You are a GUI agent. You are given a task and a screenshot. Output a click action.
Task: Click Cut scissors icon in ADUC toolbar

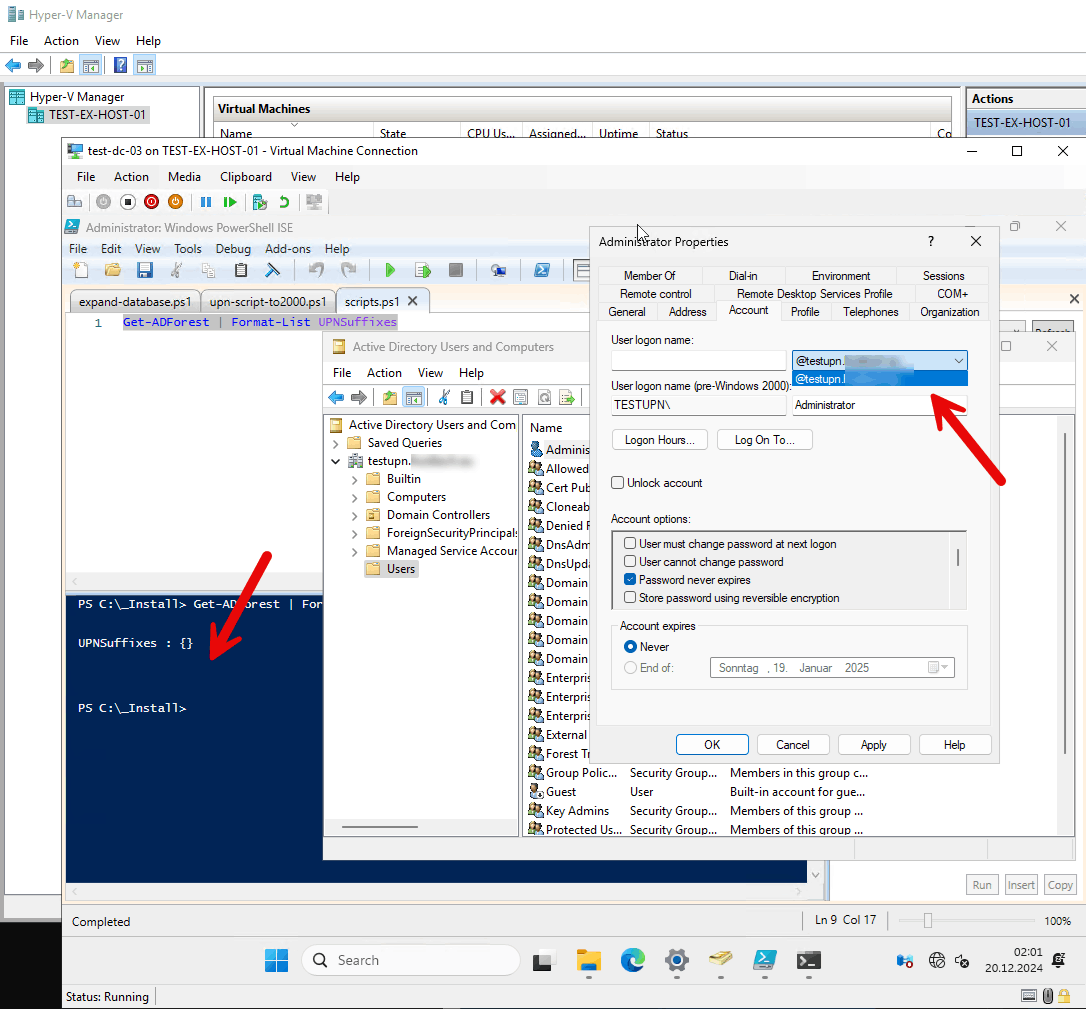coord(444,397)
